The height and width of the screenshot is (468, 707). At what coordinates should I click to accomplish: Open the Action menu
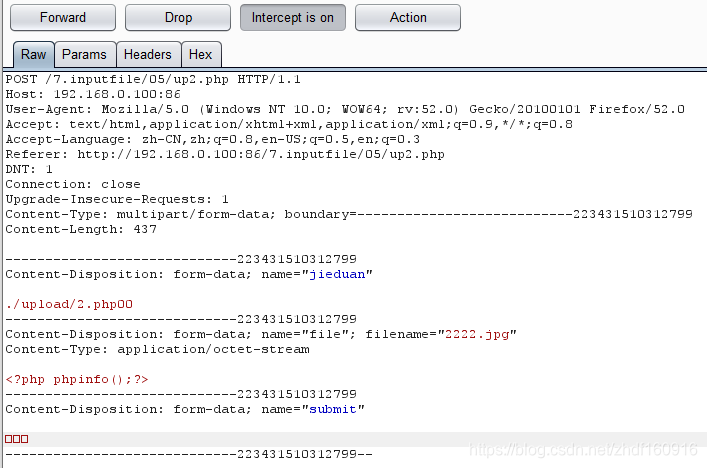tap(408, 17)
